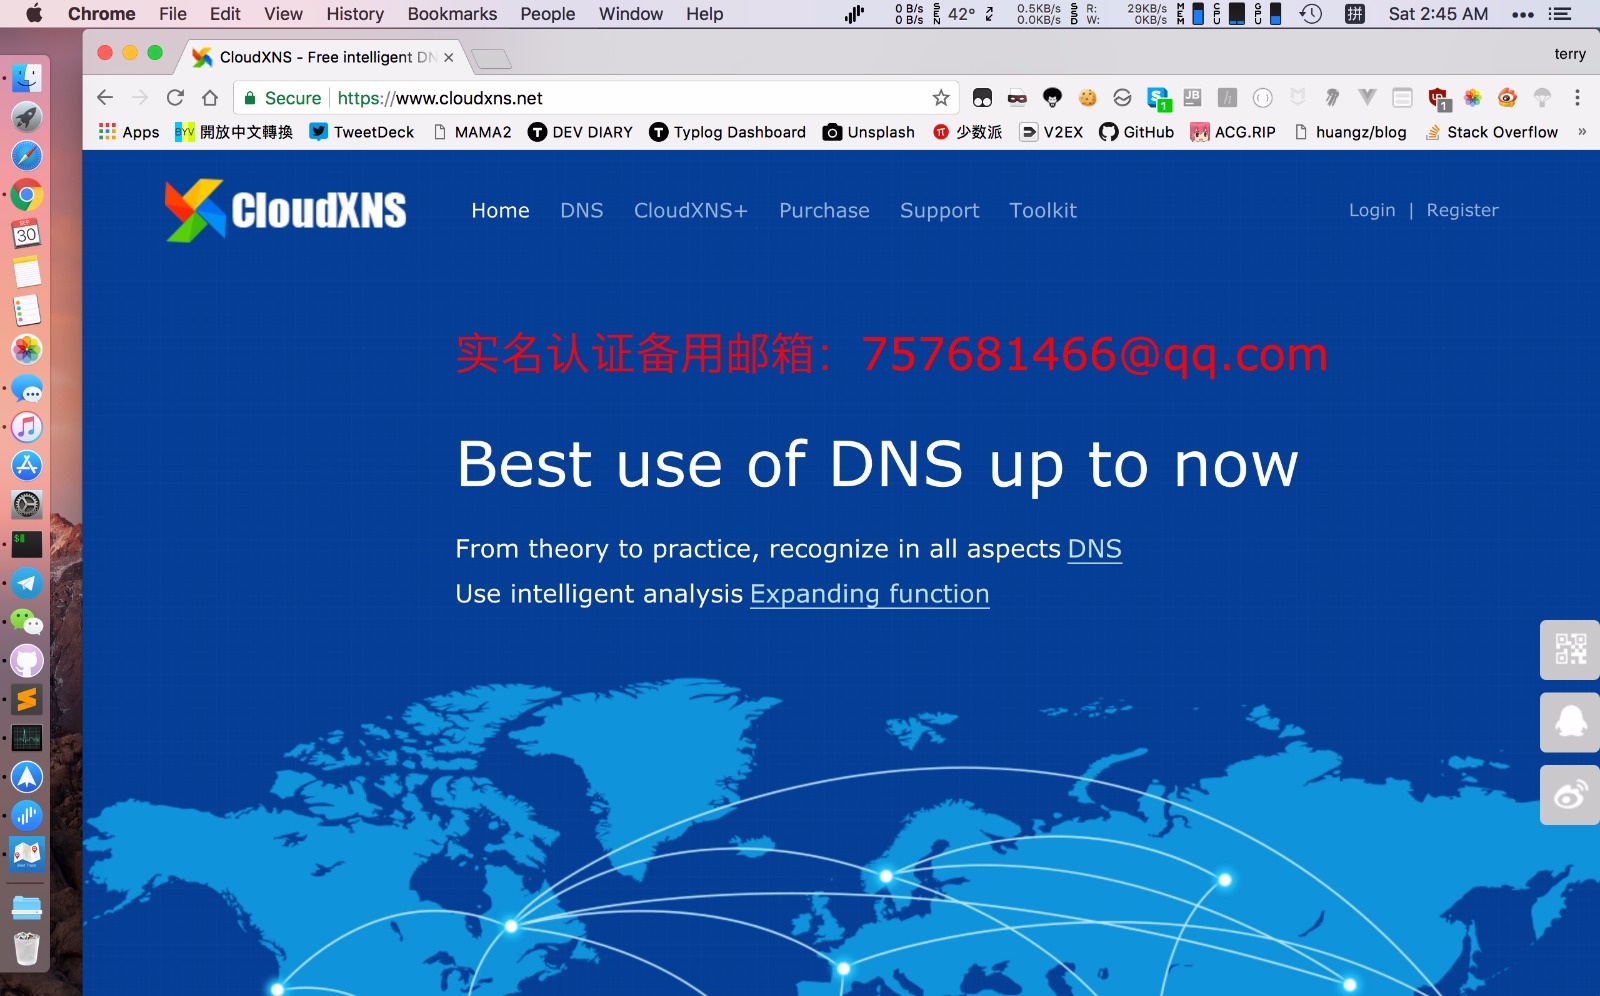Open the Purchase nav item
The image size is (1600, 996).
coord(824,210)
